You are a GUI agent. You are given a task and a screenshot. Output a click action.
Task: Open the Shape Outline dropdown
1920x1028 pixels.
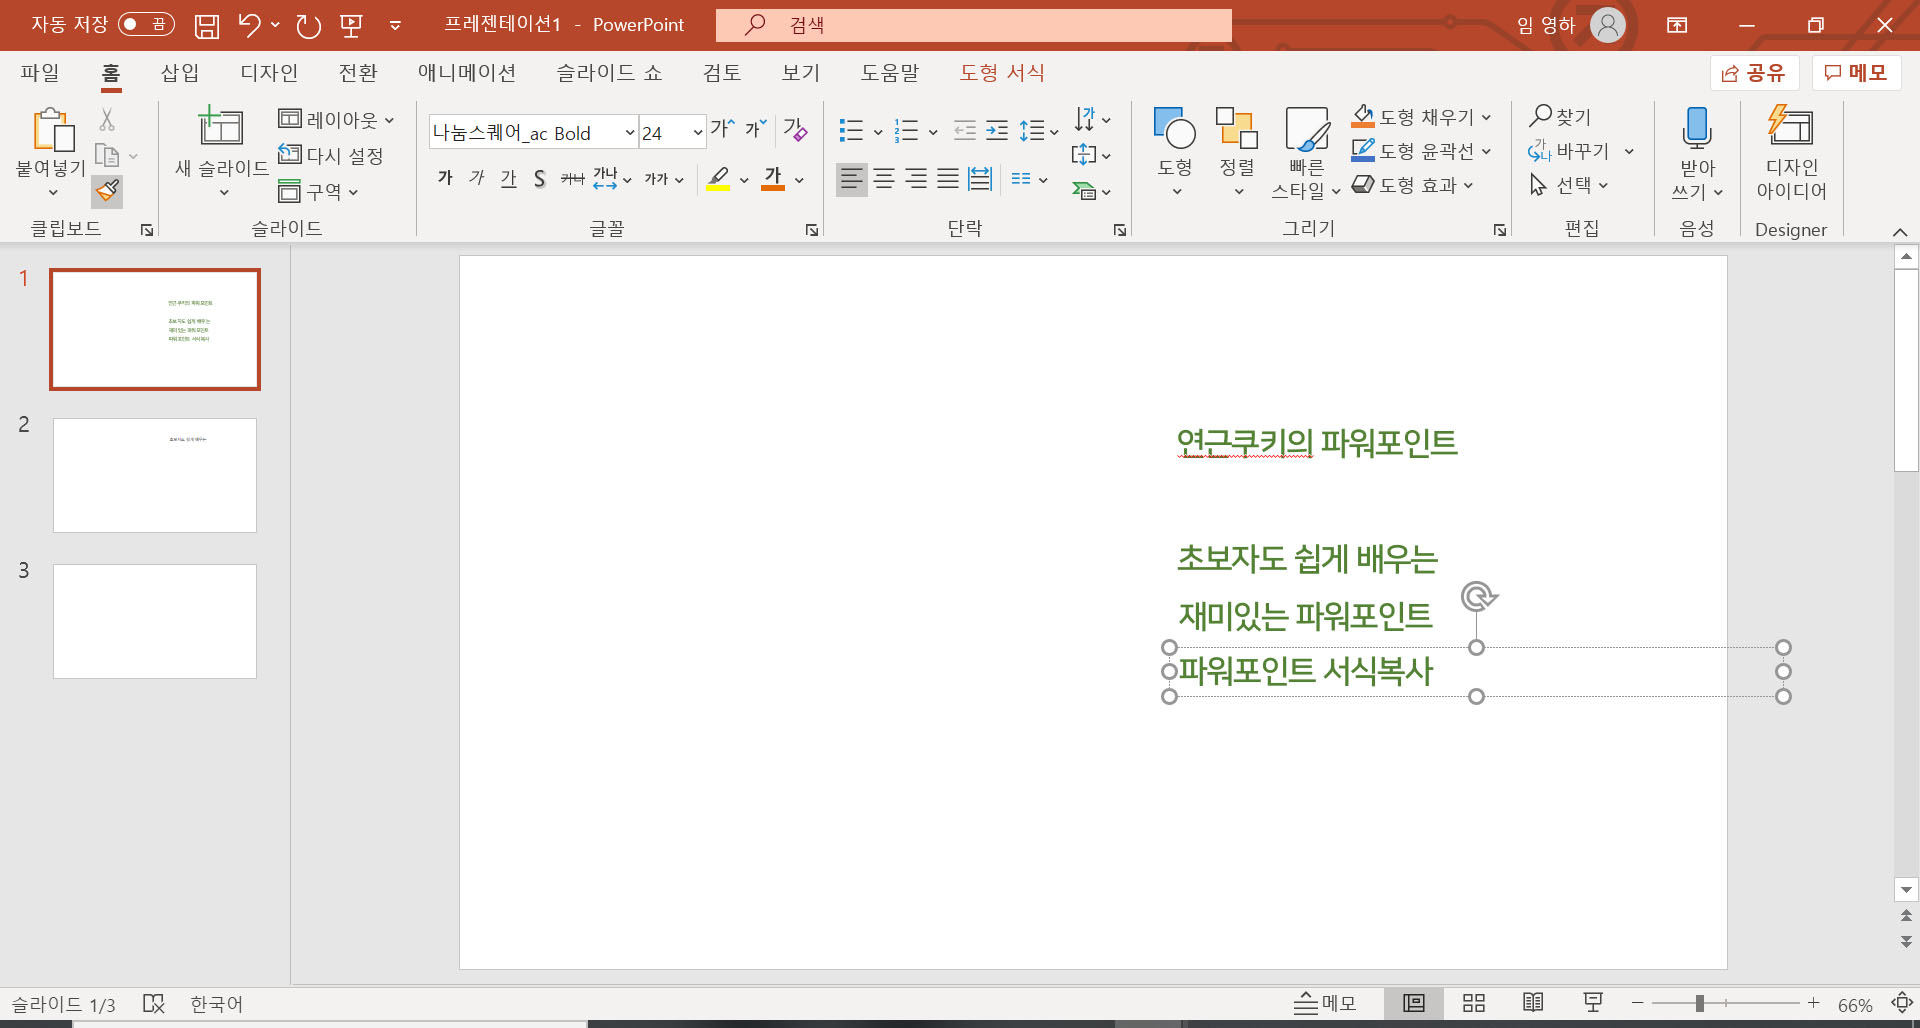click(1486, 151)
